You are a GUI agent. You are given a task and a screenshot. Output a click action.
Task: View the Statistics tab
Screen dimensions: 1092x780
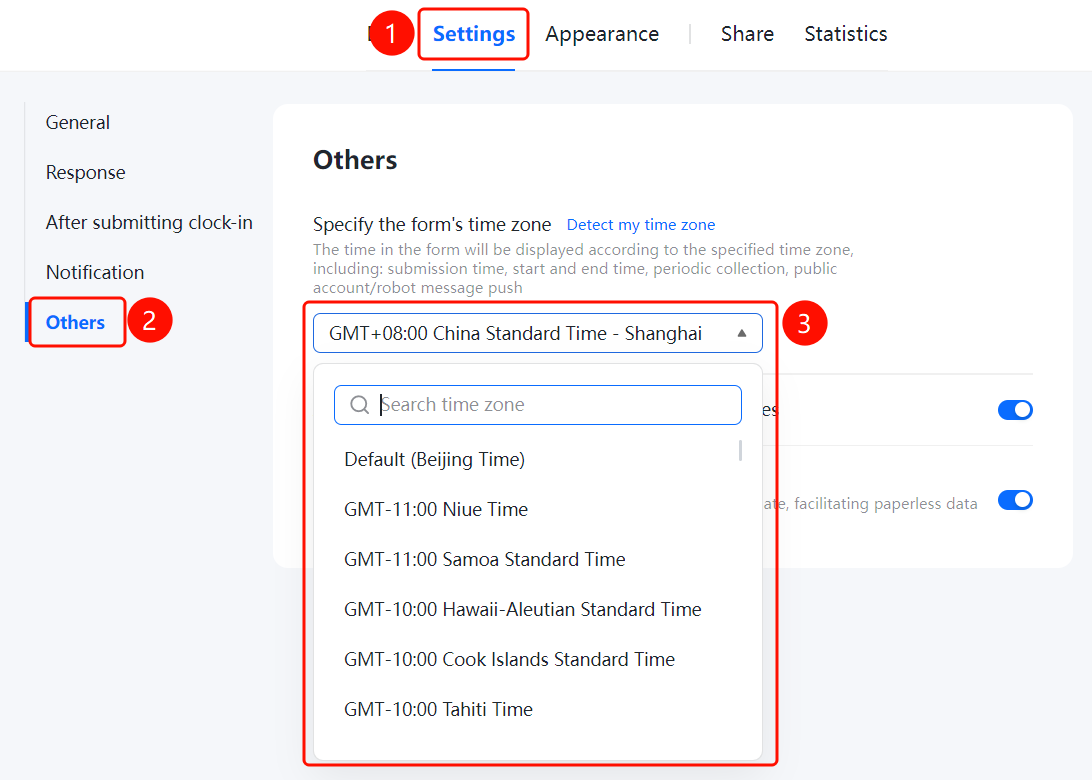tap(845, 33)
